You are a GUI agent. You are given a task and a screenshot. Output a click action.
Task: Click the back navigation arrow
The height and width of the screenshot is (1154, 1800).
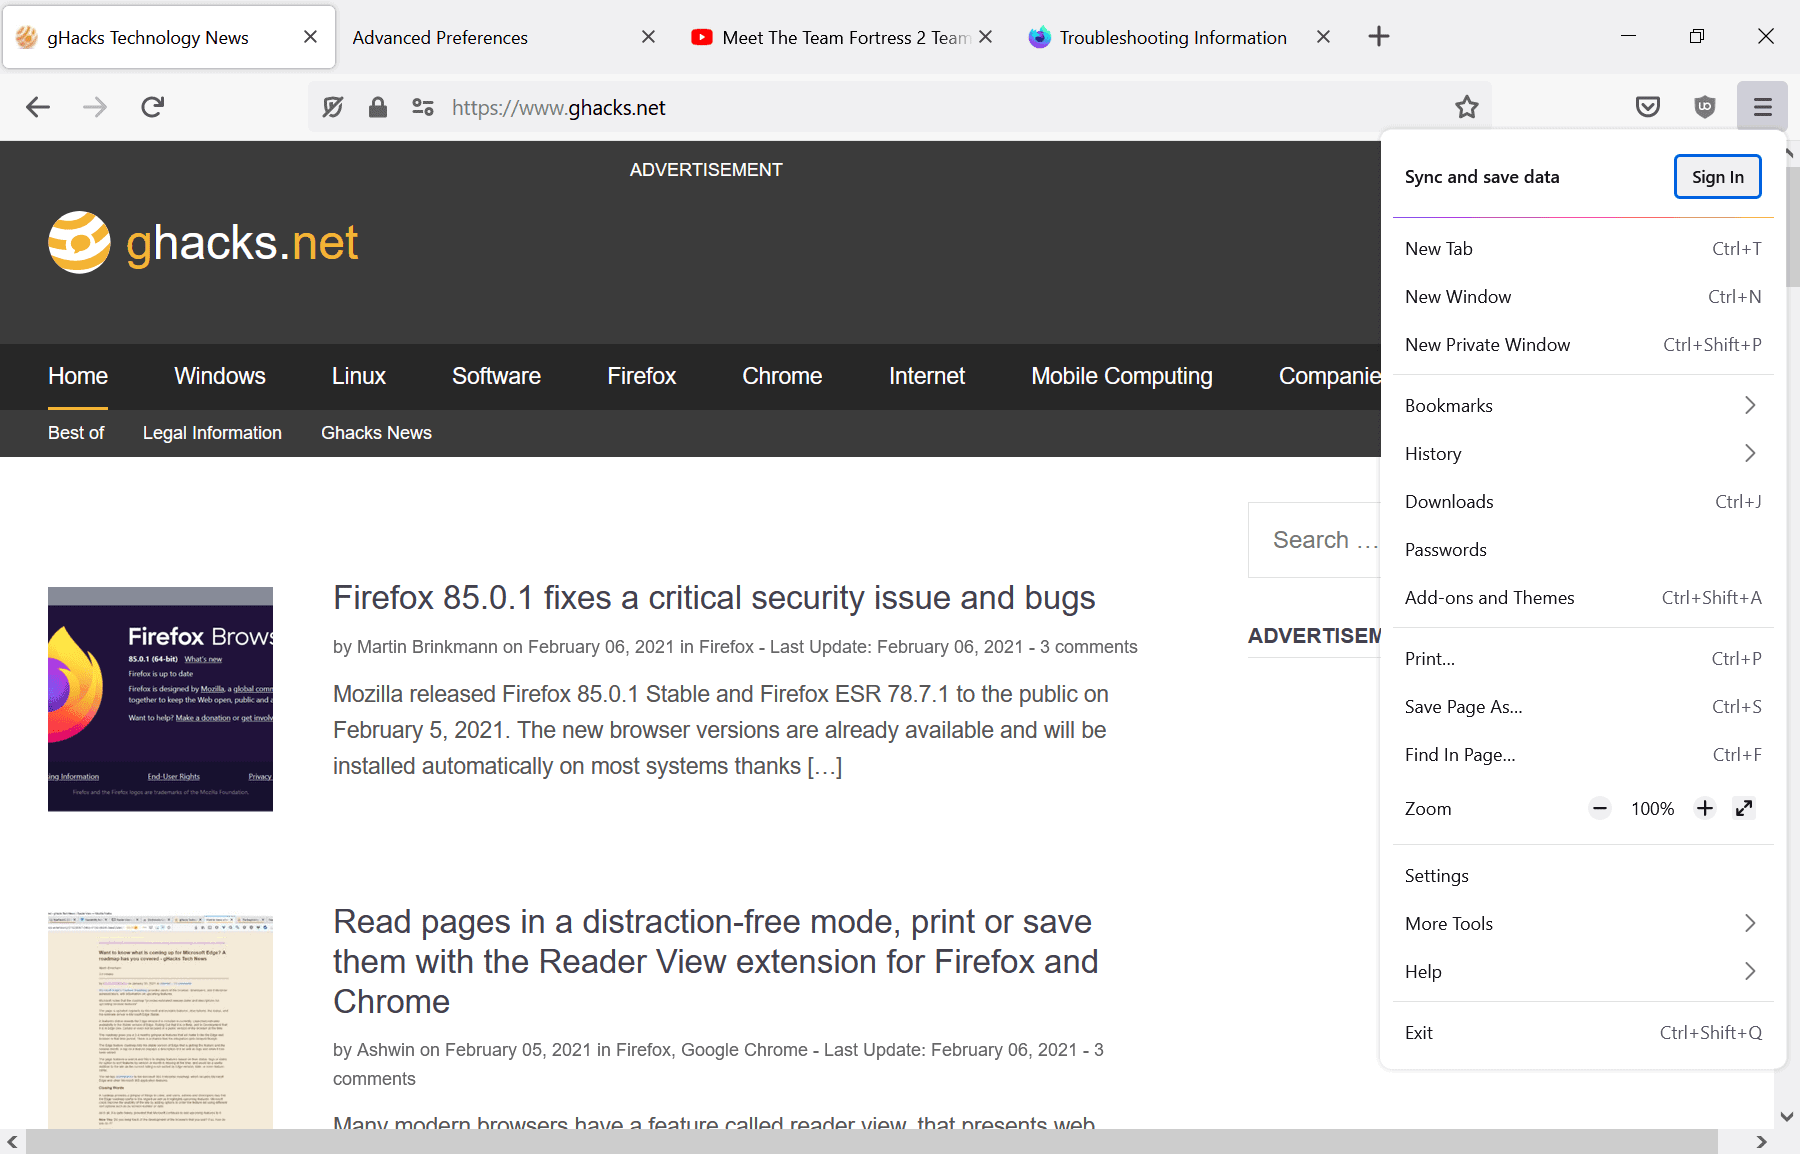pos(37,107)
